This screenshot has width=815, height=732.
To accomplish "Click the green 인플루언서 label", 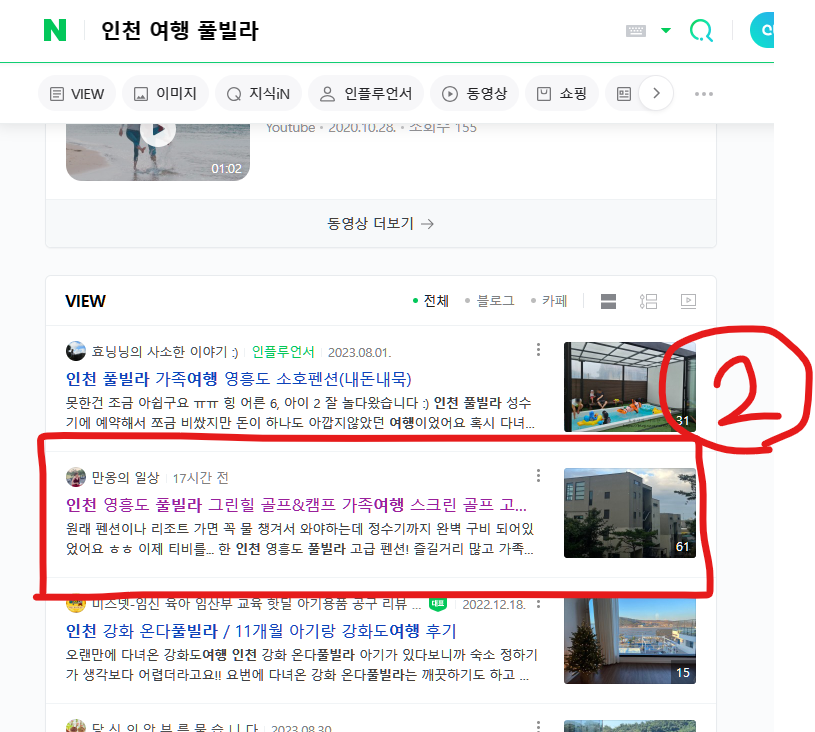I will click(283, 352).
